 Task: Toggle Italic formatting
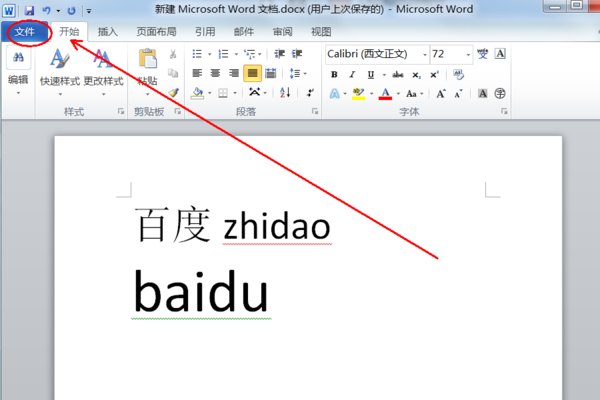352,74
